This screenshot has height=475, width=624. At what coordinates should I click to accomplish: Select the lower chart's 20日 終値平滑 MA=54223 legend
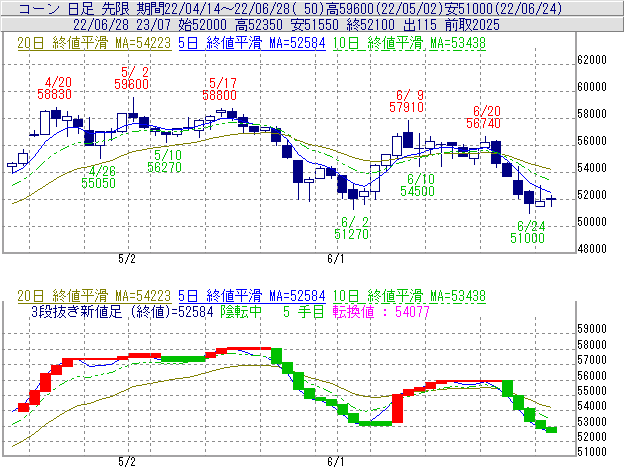(94, 296)
